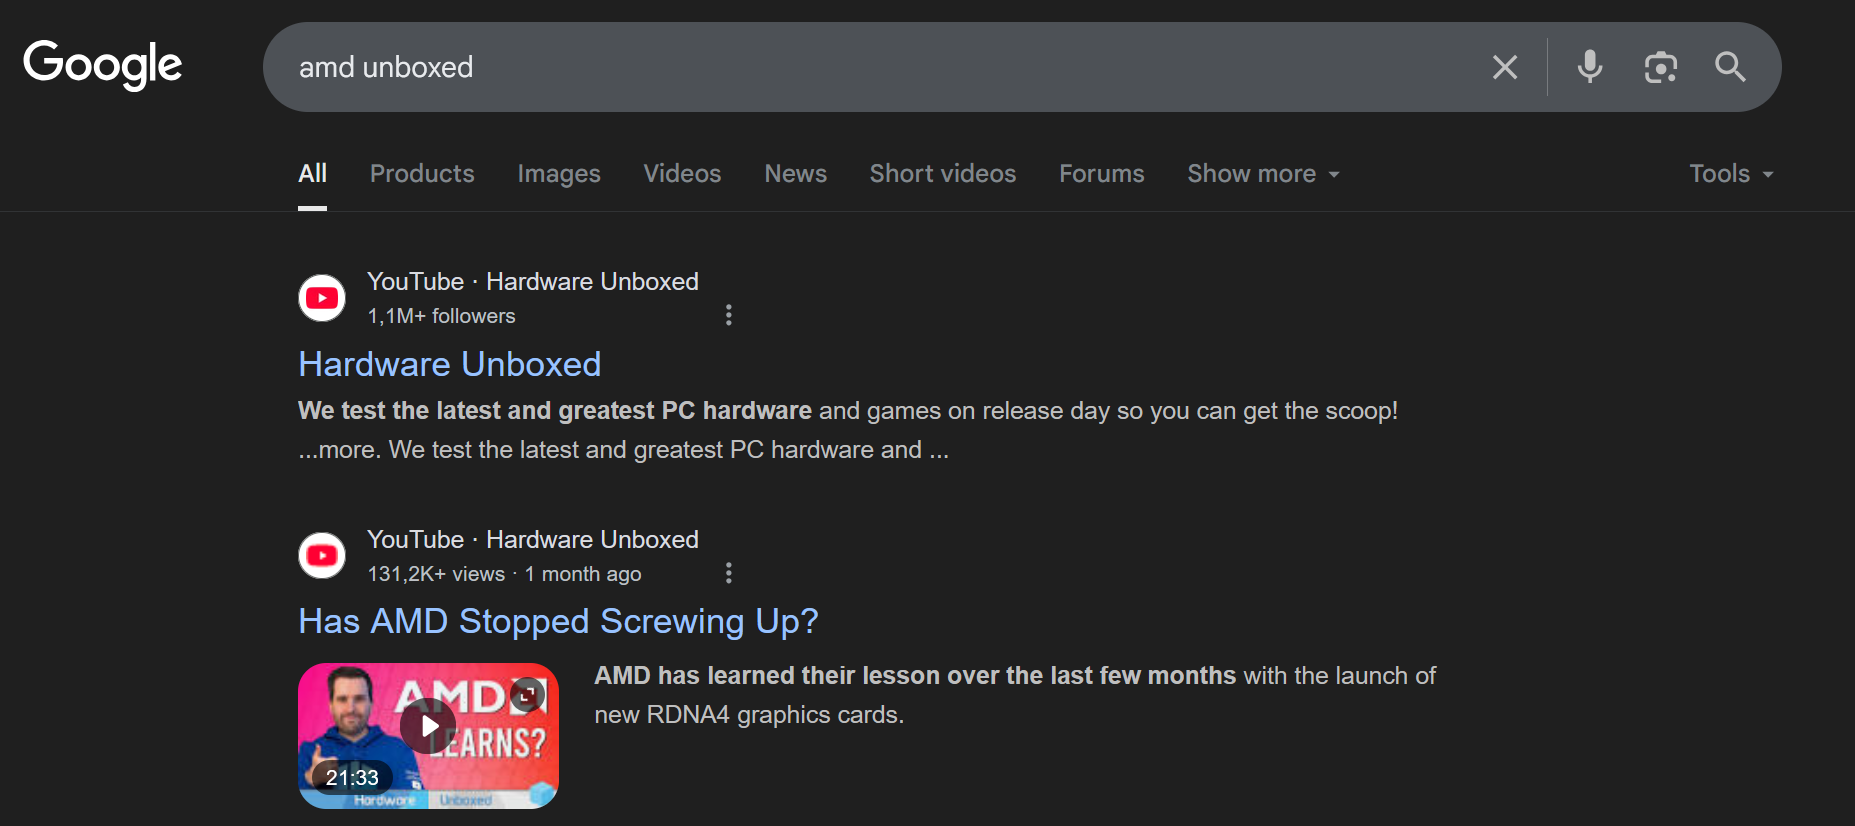Switch to the Products tab
The width and height of the screenshot is (1855, 826).
click(422, 173)
